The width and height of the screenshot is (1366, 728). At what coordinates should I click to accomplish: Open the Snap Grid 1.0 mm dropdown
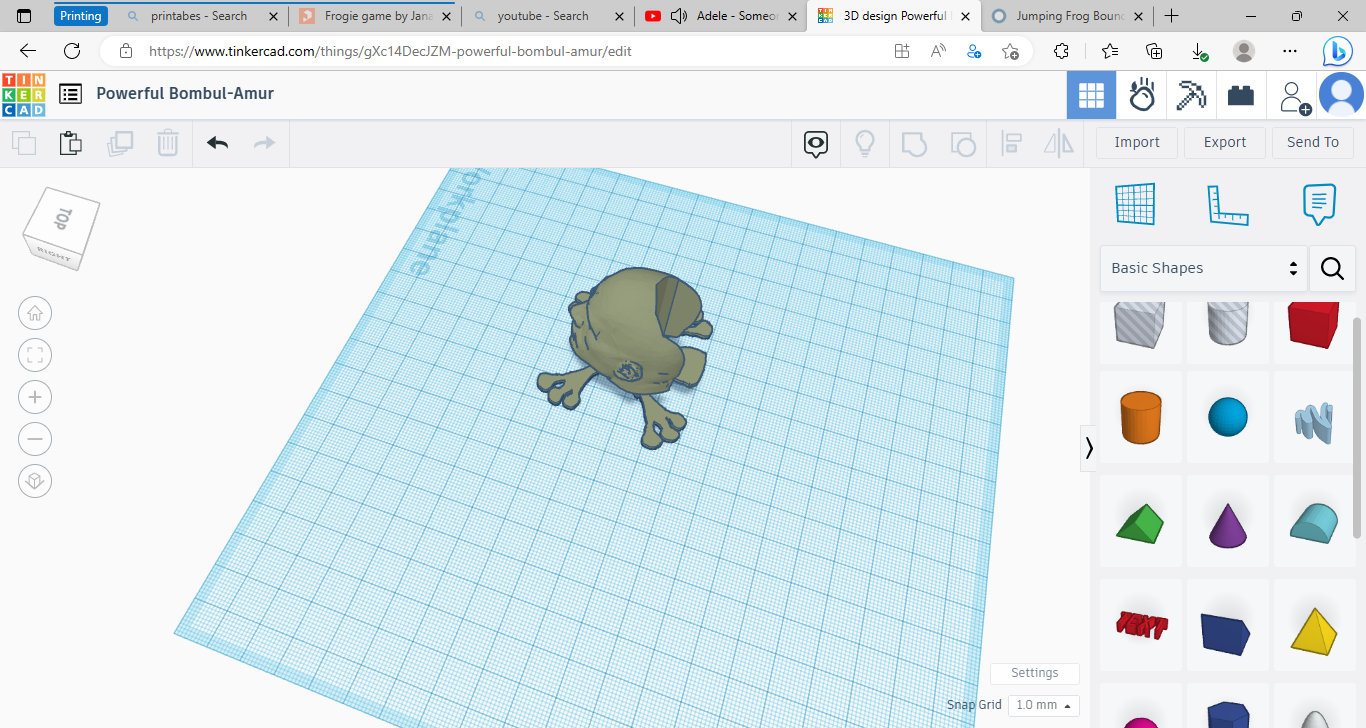coord(1043,705)
